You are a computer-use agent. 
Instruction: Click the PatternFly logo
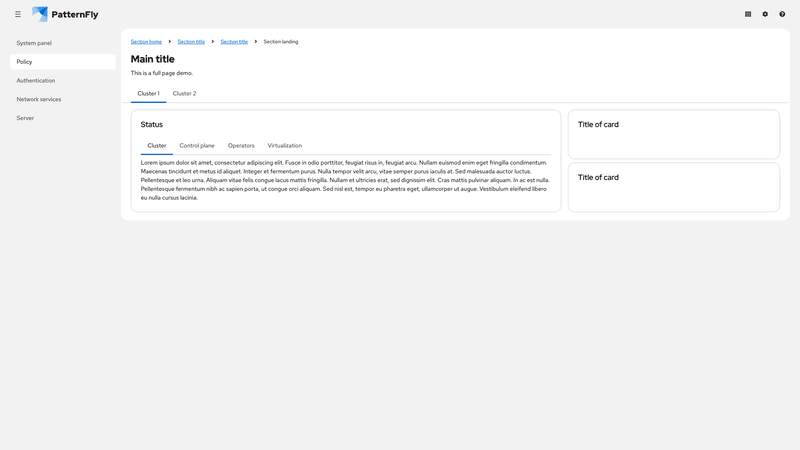coord(65,14)
